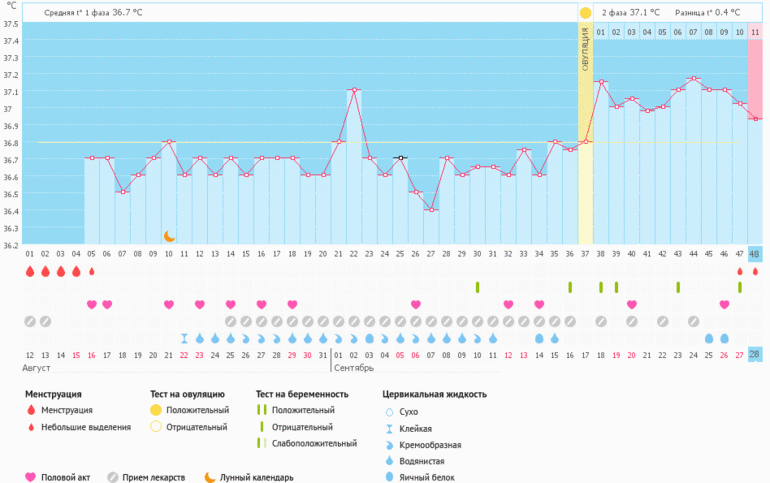770x483 pixels.
Task: Click the 'Средняя t° 1 фаза 36.7 °C' label
Action: pyautogui.click(x=93, y=13)
